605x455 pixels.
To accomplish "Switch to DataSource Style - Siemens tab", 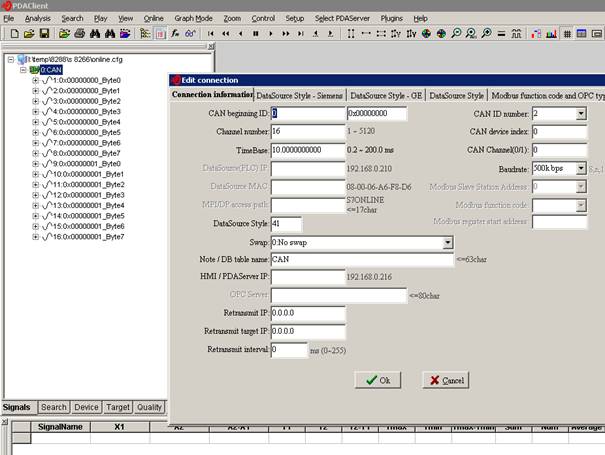I will (299, 95).
